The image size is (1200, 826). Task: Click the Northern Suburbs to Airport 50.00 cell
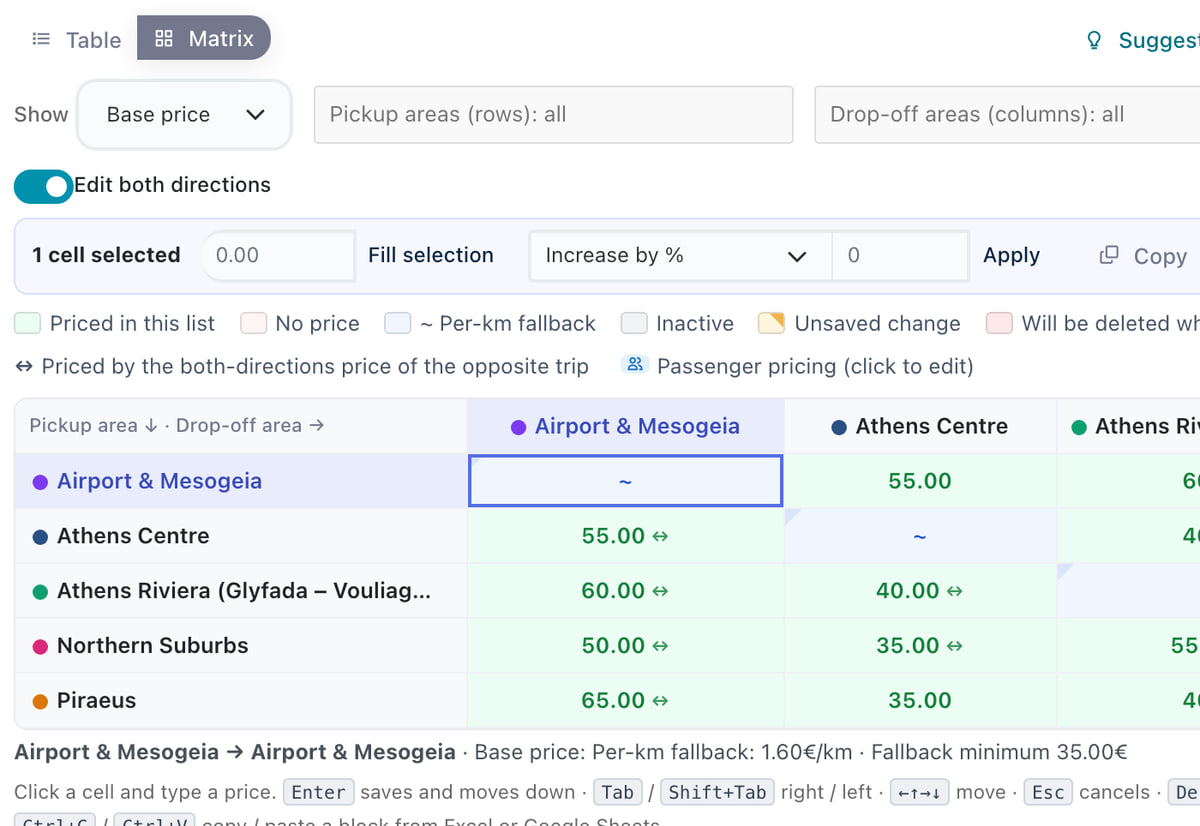[625, 646]
